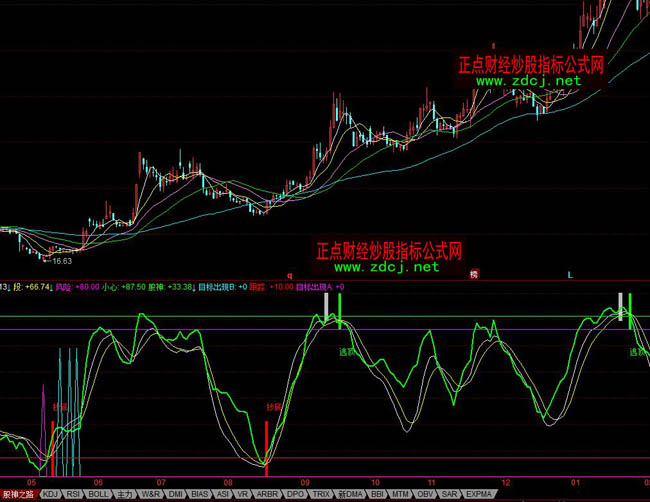The height and width of the screenshot is (502, 650).
Task: Open the BOLL indicator tab
Action: 98,494
